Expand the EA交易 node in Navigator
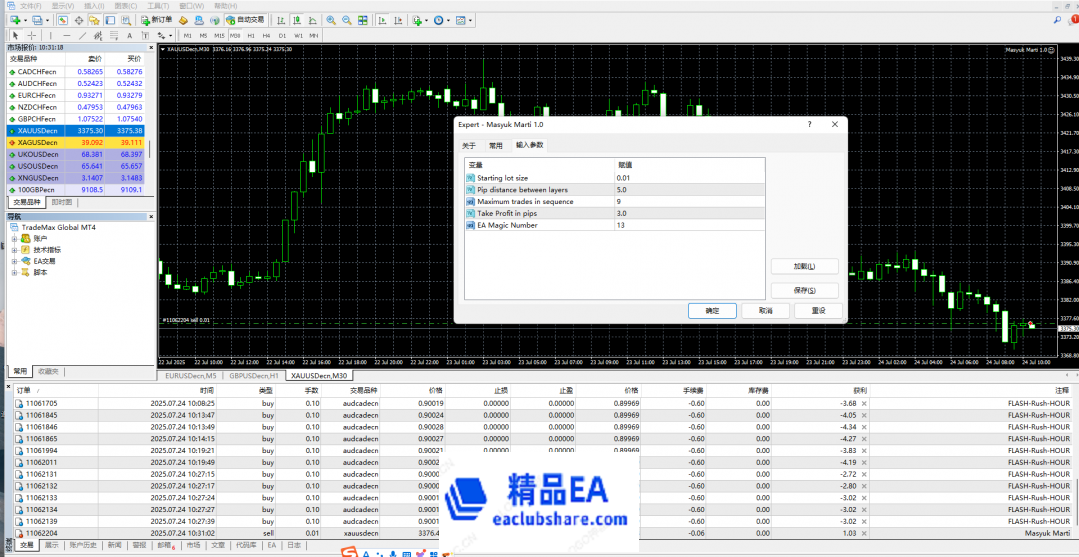The height and width of the screenshot is (557, 1079). point(14,261)
